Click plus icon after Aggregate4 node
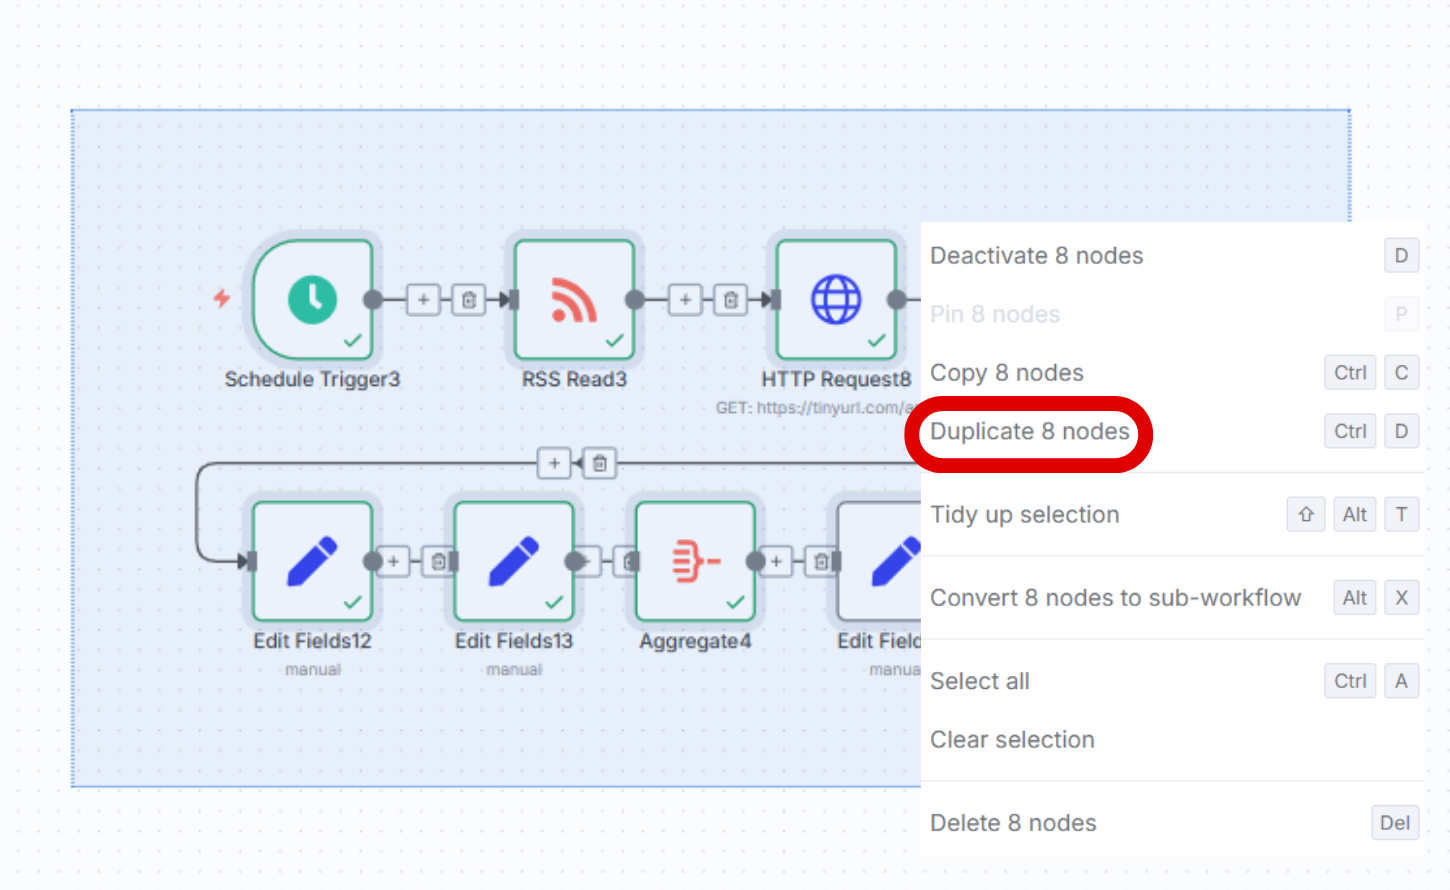The image size is (1450, 890). (x=776, y=562)
